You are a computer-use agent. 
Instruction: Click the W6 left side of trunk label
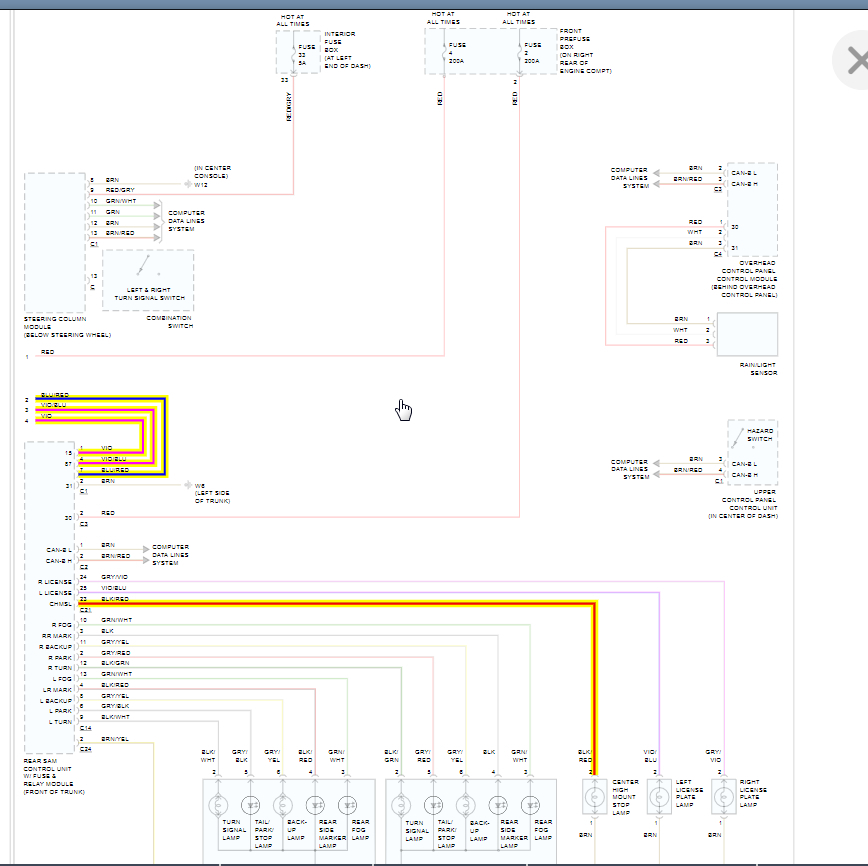tap(212, 492)
